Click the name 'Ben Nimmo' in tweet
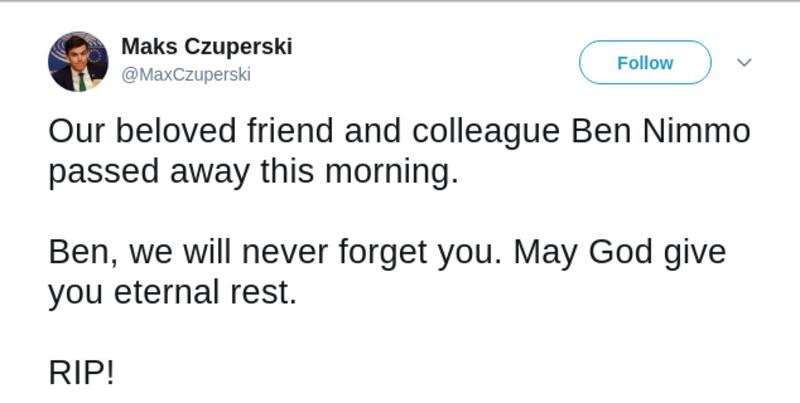 (660, 132)
